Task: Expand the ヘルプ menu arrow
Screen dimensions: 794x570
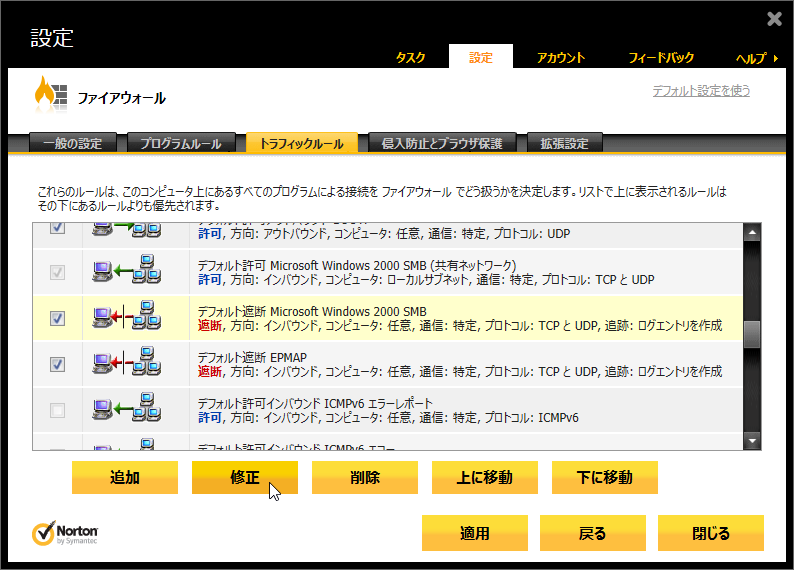Action: tap(777, 58)
